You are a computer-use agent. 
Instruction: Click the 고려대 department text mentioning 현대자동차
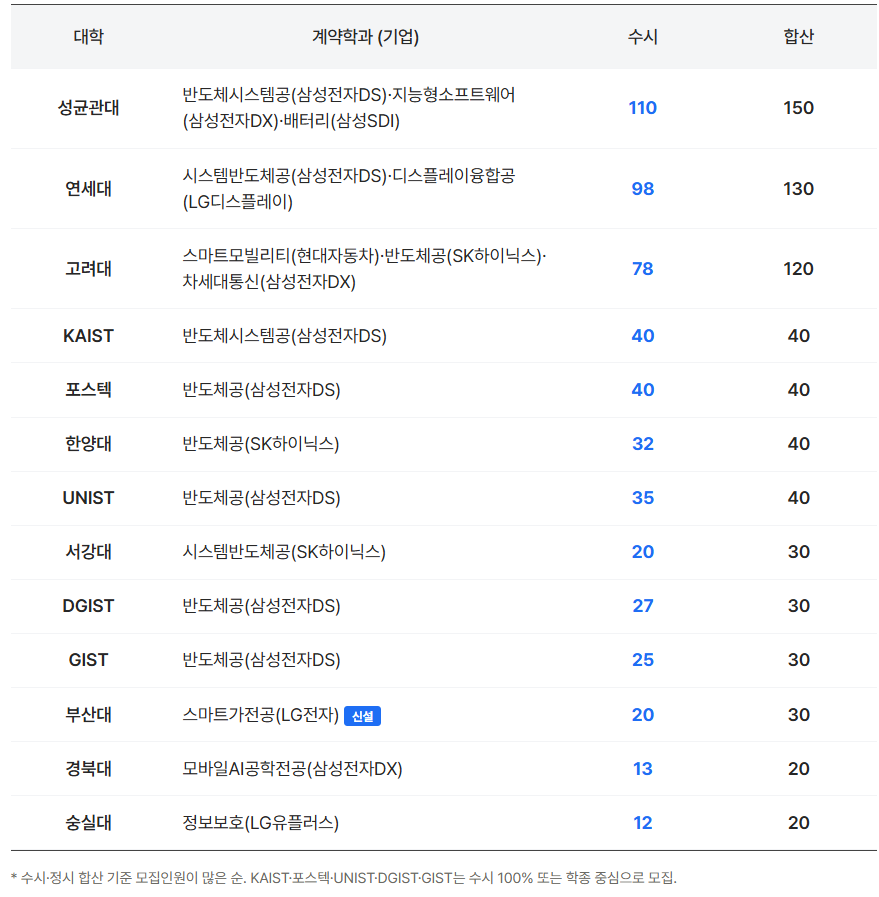[364, 269]
